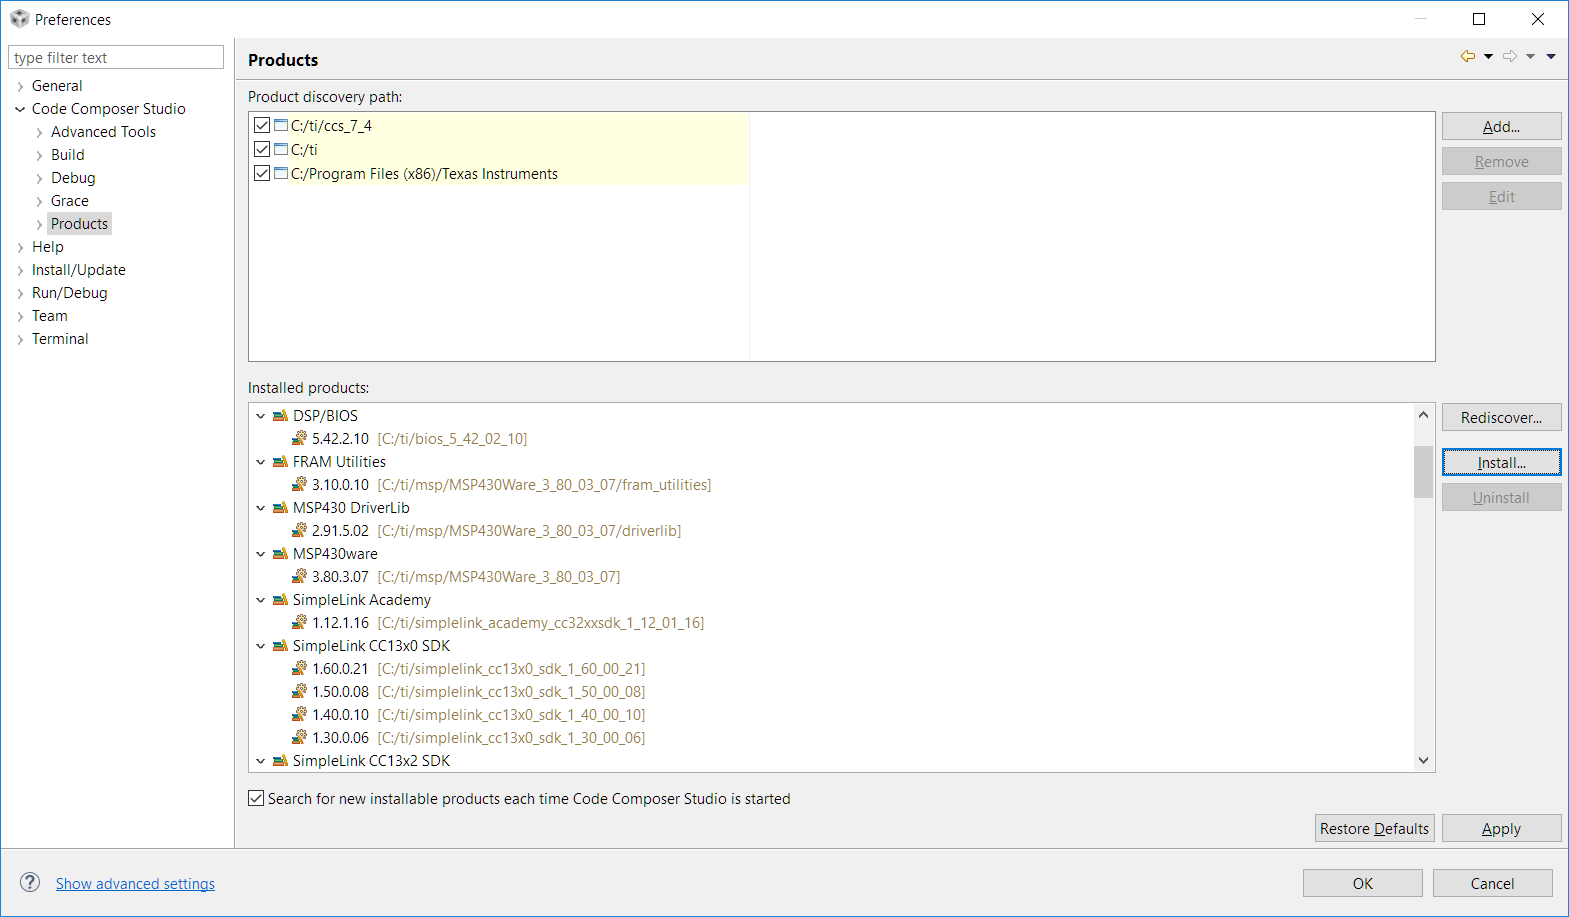Viewport: 1569px width, 917px height.
Task: Click the SimpleLink Academy product icon
Action: [x=280, y=600]
